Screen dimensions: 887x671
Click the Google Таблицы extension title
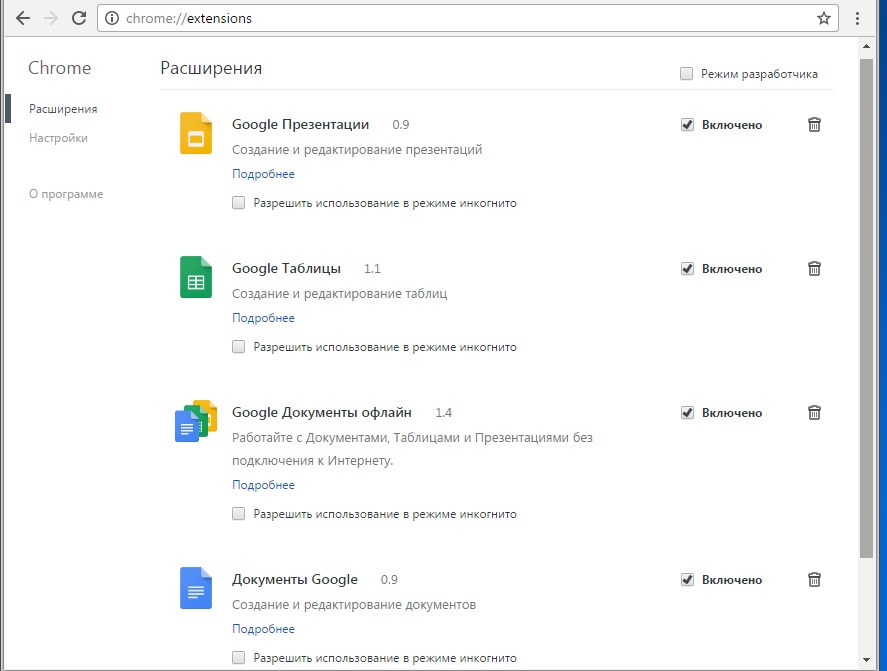click(286, 268)
